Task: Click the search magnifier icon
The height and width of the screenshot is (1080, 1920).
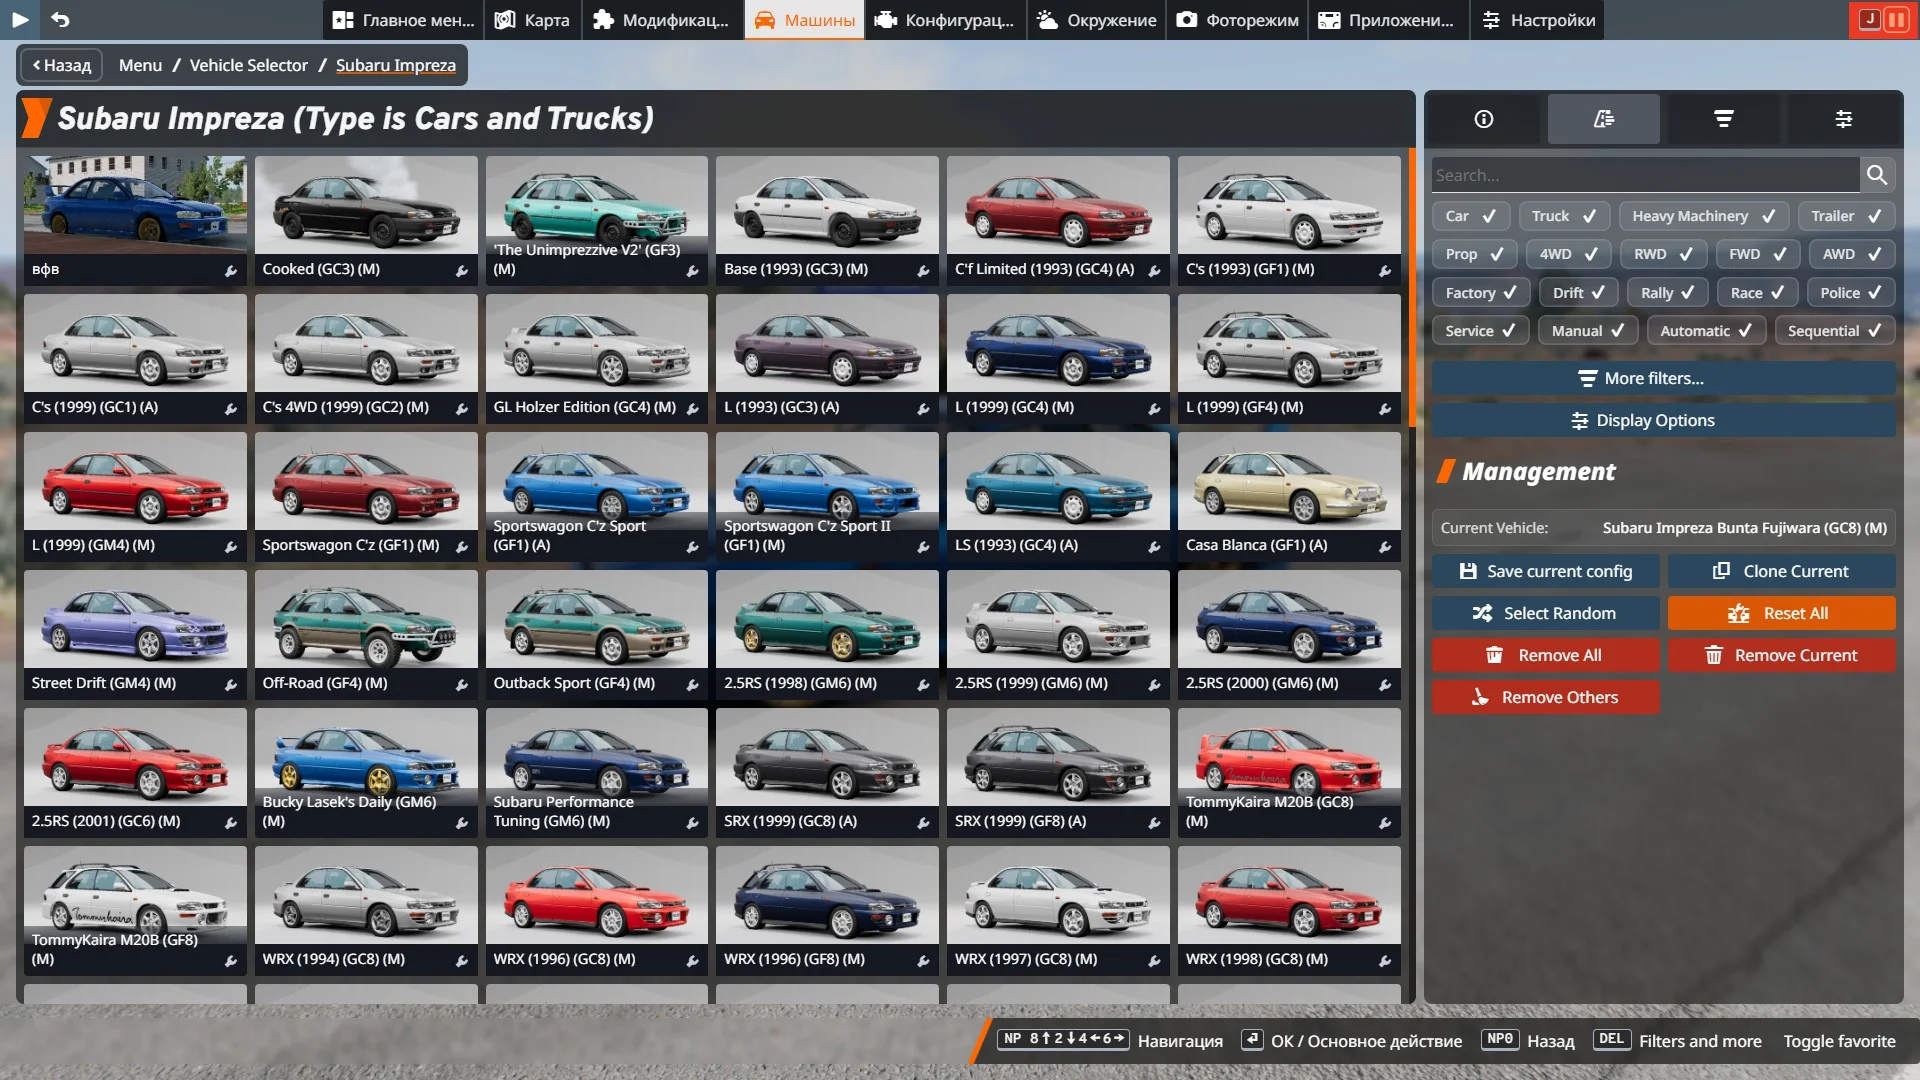Action: coord(1877,175)
